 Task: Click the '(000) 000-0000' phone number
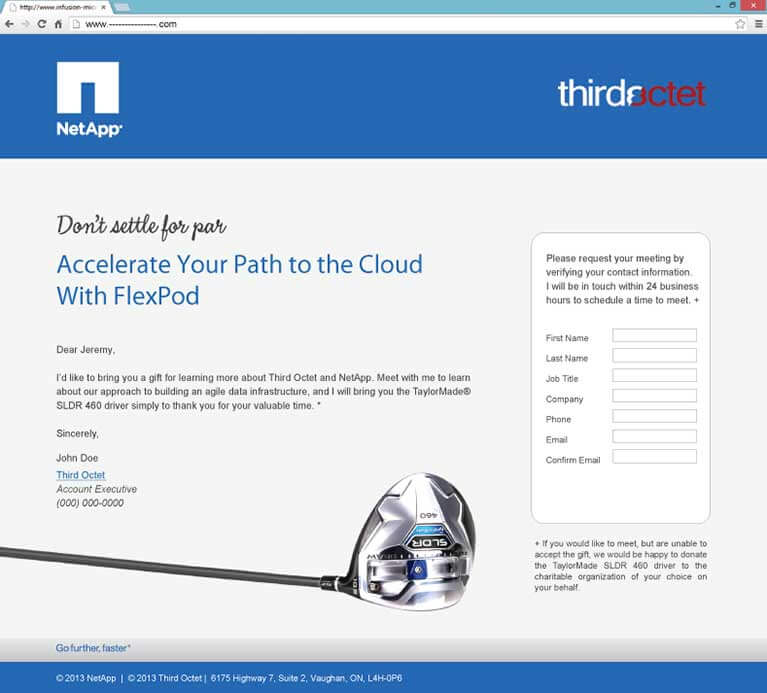pyautogui.click(x=90, y=503)
